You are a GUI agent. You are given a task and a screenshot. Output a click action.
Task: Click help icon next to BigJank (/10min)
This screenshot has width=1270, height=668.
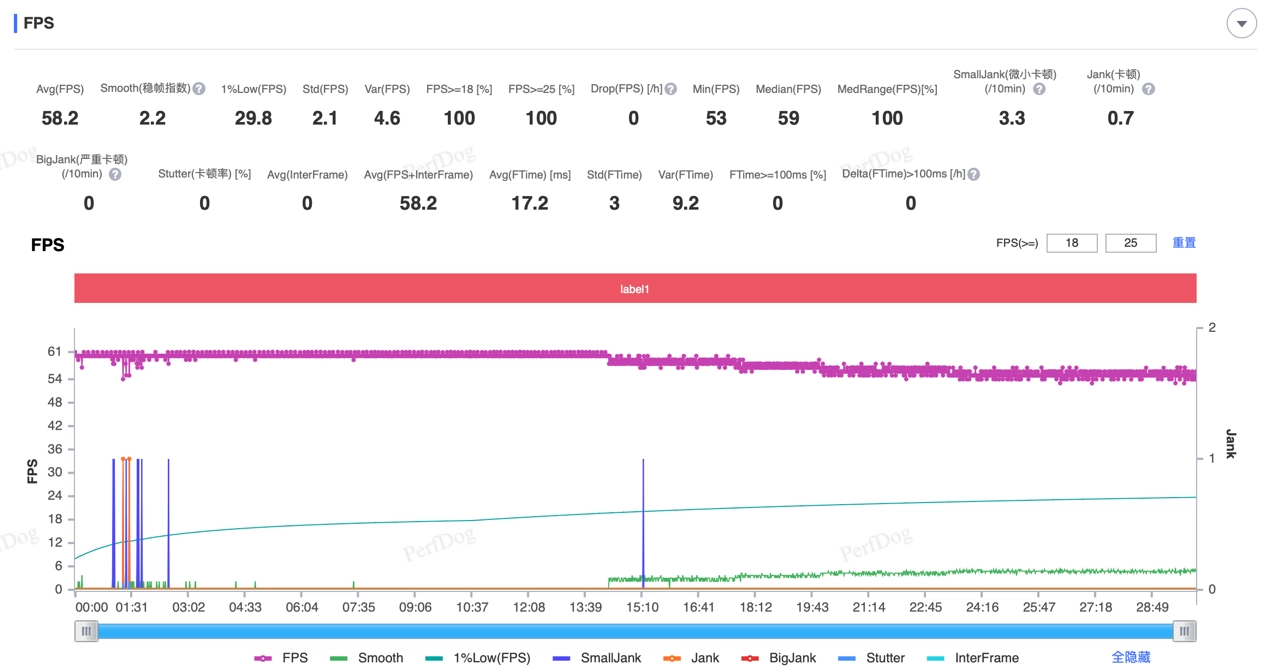pyautogui.click(x=115, y=174)
